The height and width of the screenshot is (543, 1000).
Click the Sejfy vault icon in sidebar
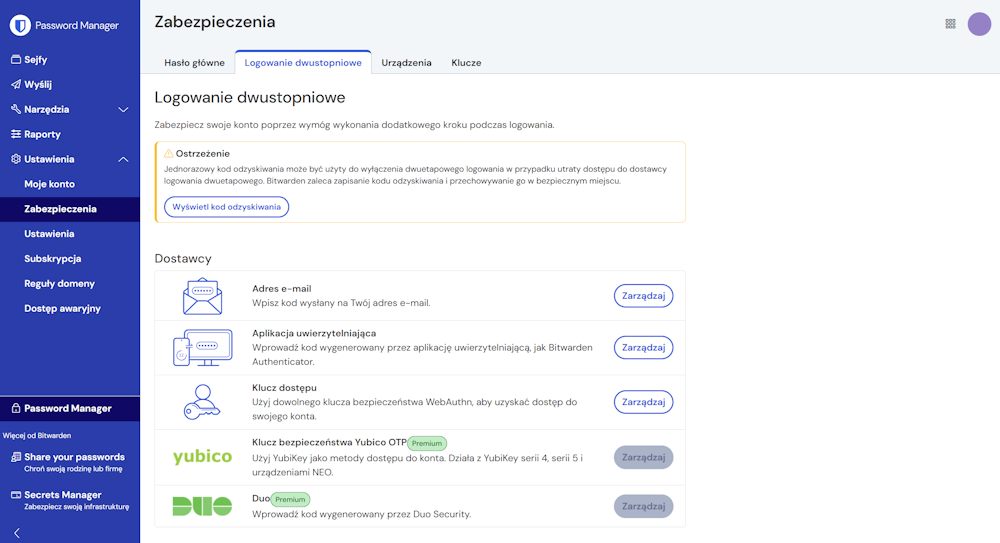[x=16, y=60]
